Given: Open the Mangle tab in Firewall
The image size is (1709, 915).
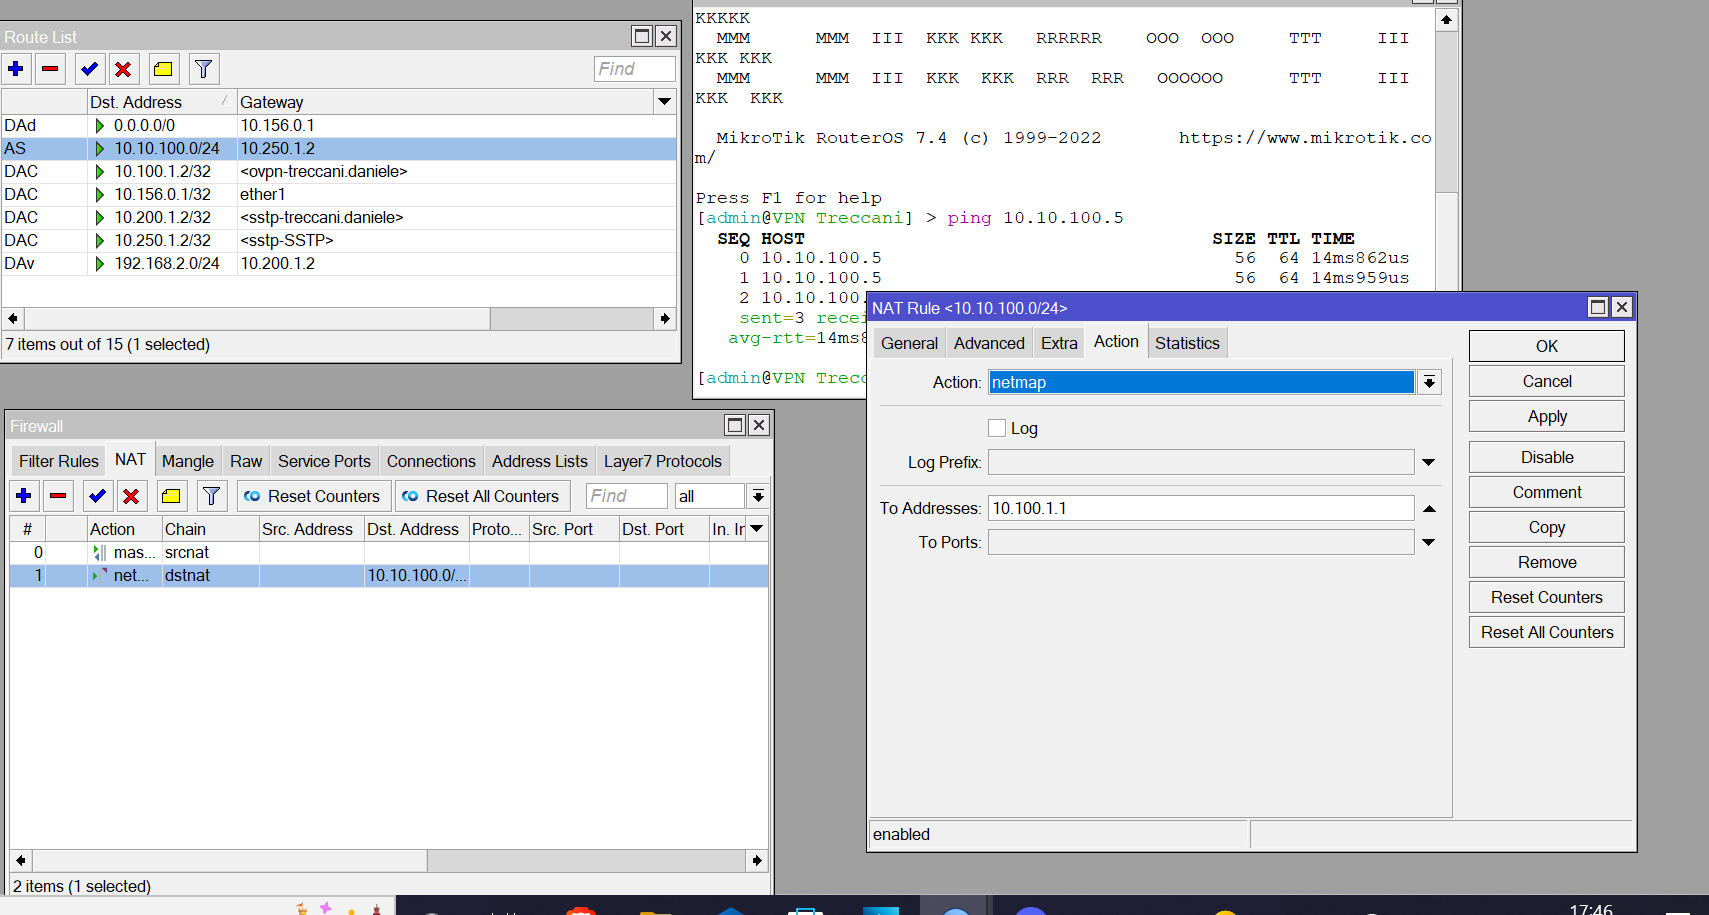Looking at the screenshot, I should click(188, 461).
